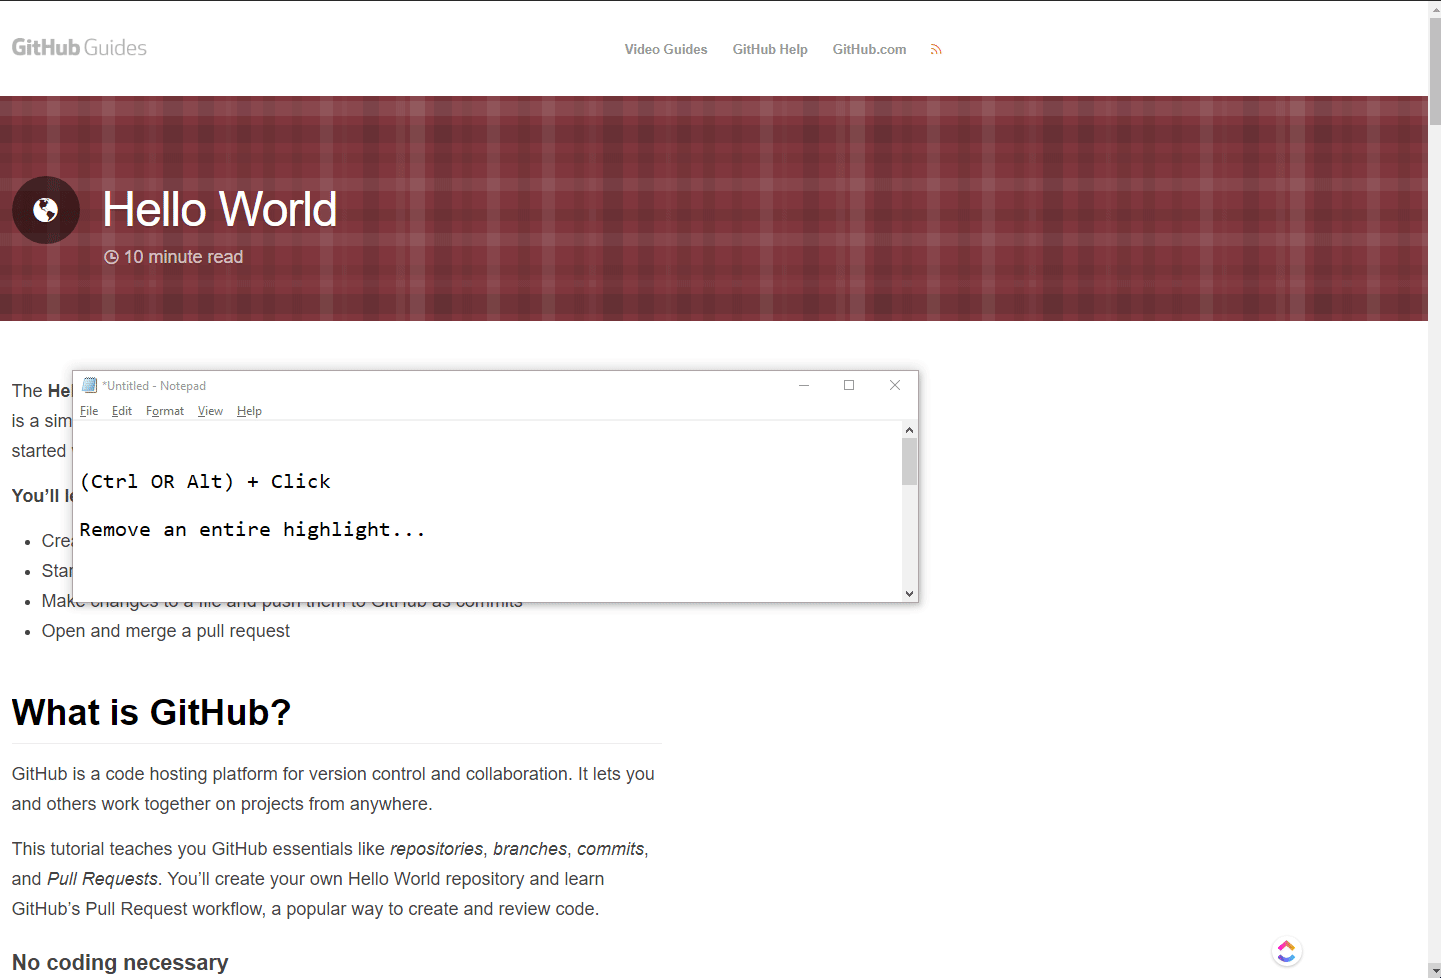Open the GitHub Help link

click(x=770, y=49)
